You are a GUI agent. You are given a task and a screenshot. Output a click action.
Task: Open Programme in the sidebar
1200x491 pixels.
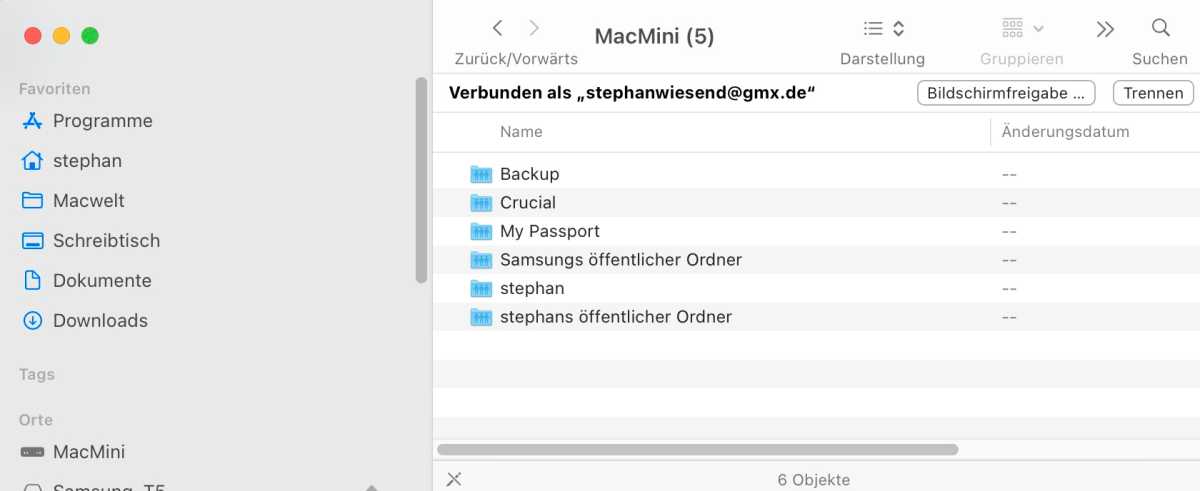click(x=103, y=121)
